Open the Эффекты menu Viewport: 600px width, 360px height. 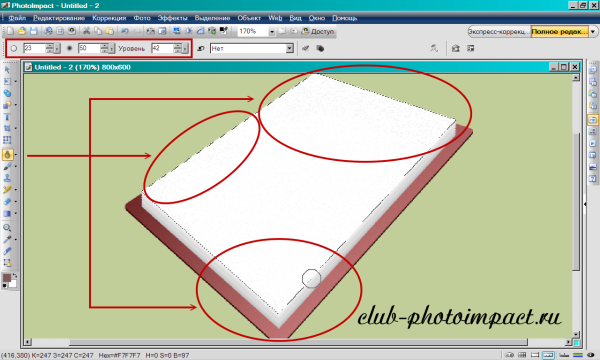(x=173, y=18)
